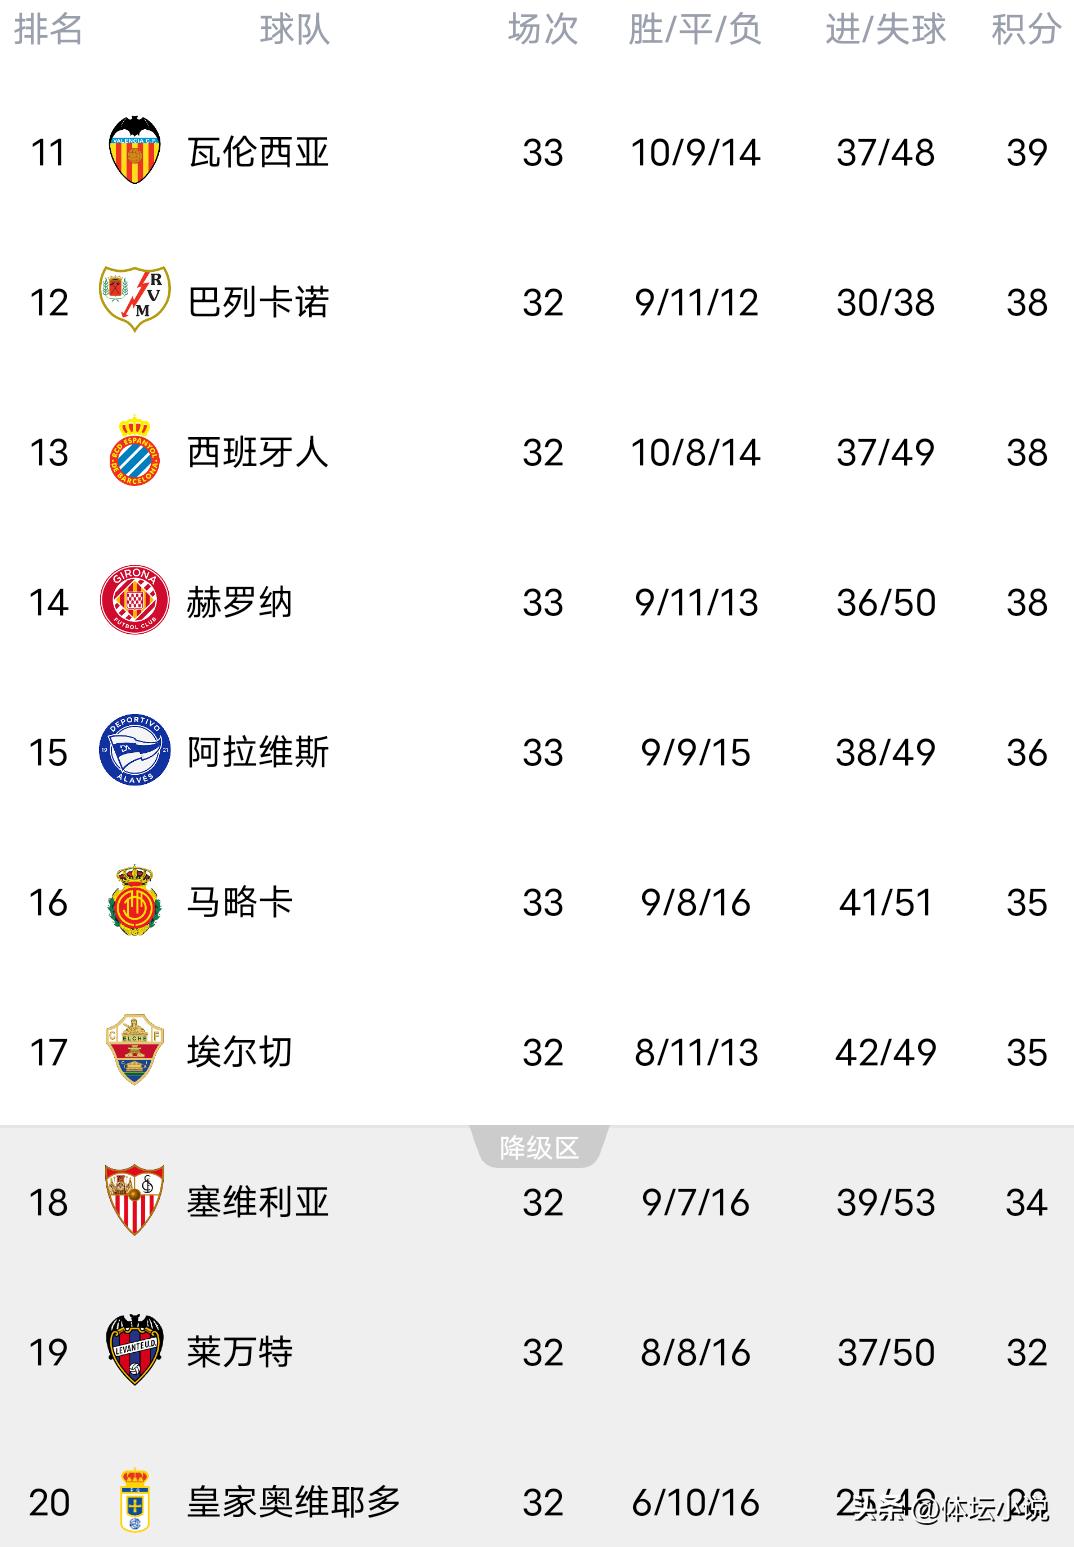Click the 胜/平/负 column header

[695, 30]
